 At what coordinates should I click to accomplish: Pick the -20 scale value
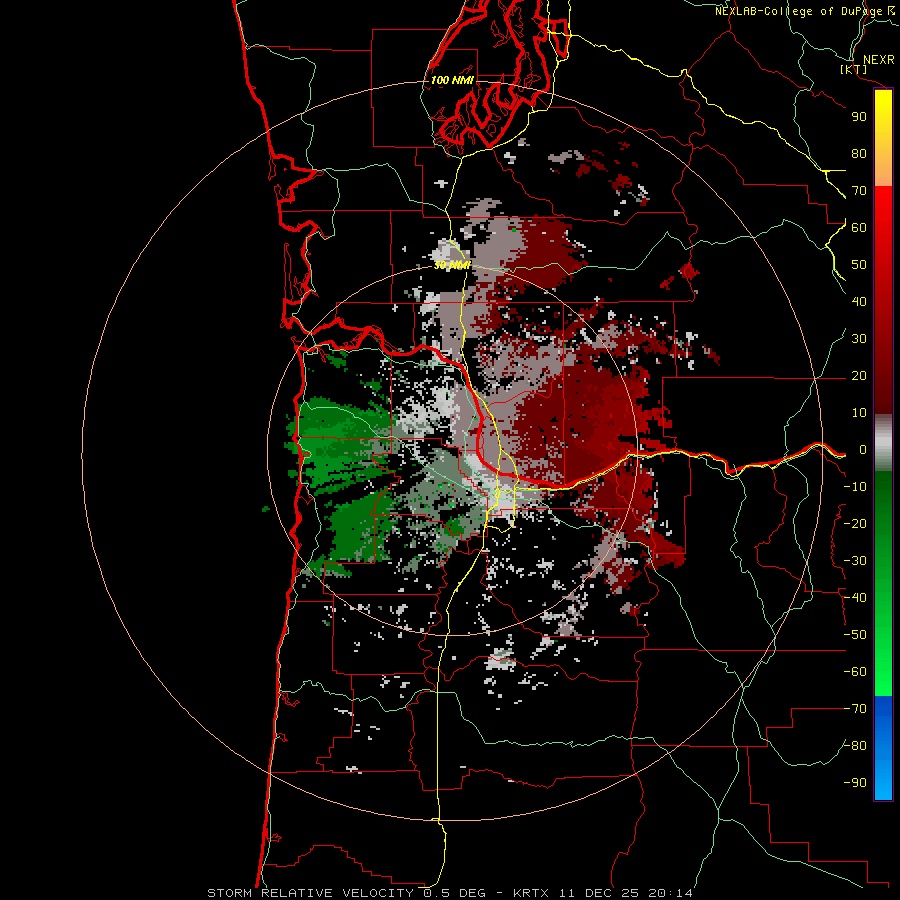point(855,524)
